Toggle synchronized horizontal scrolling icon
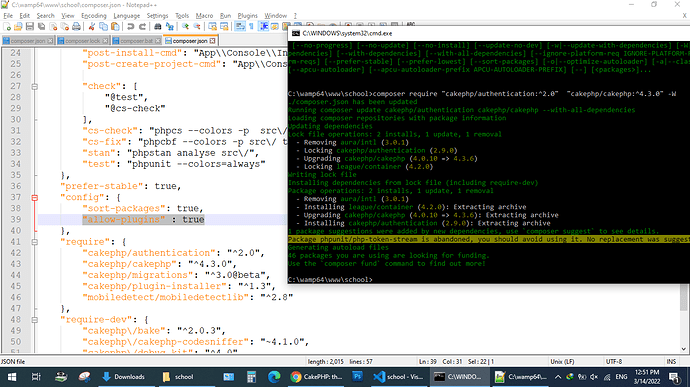Viewport: 690px width, 387px height. click(x=224, y=27)
